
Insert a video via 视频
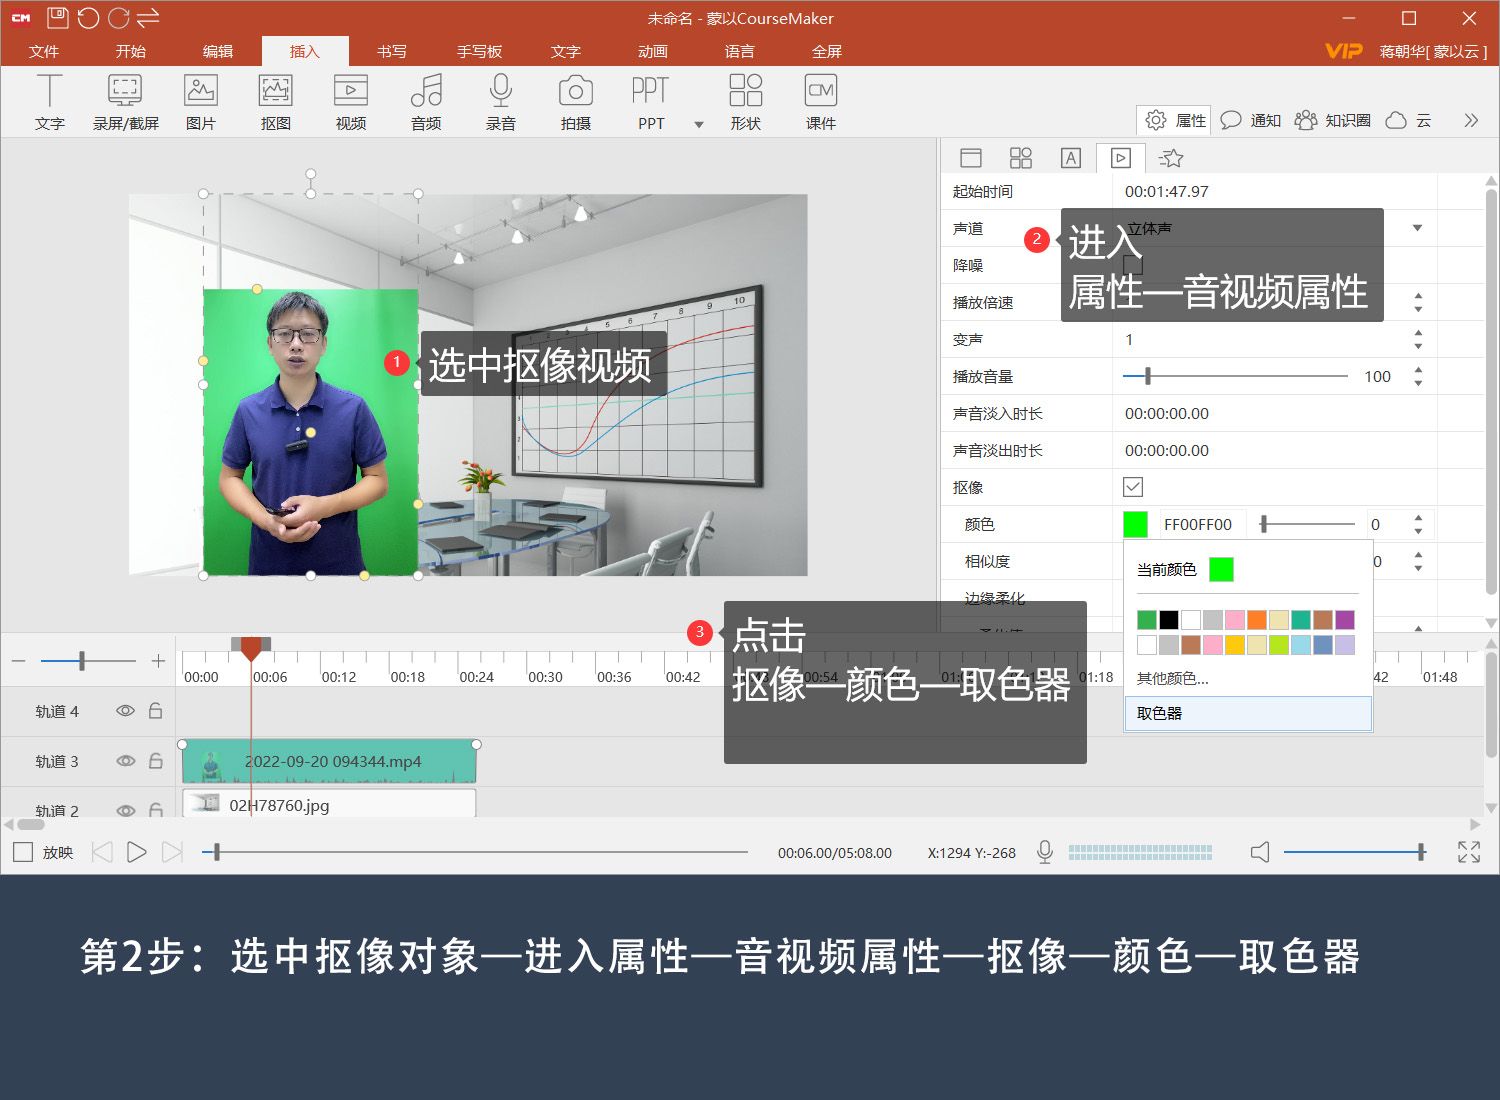click(x=351, y=102)
